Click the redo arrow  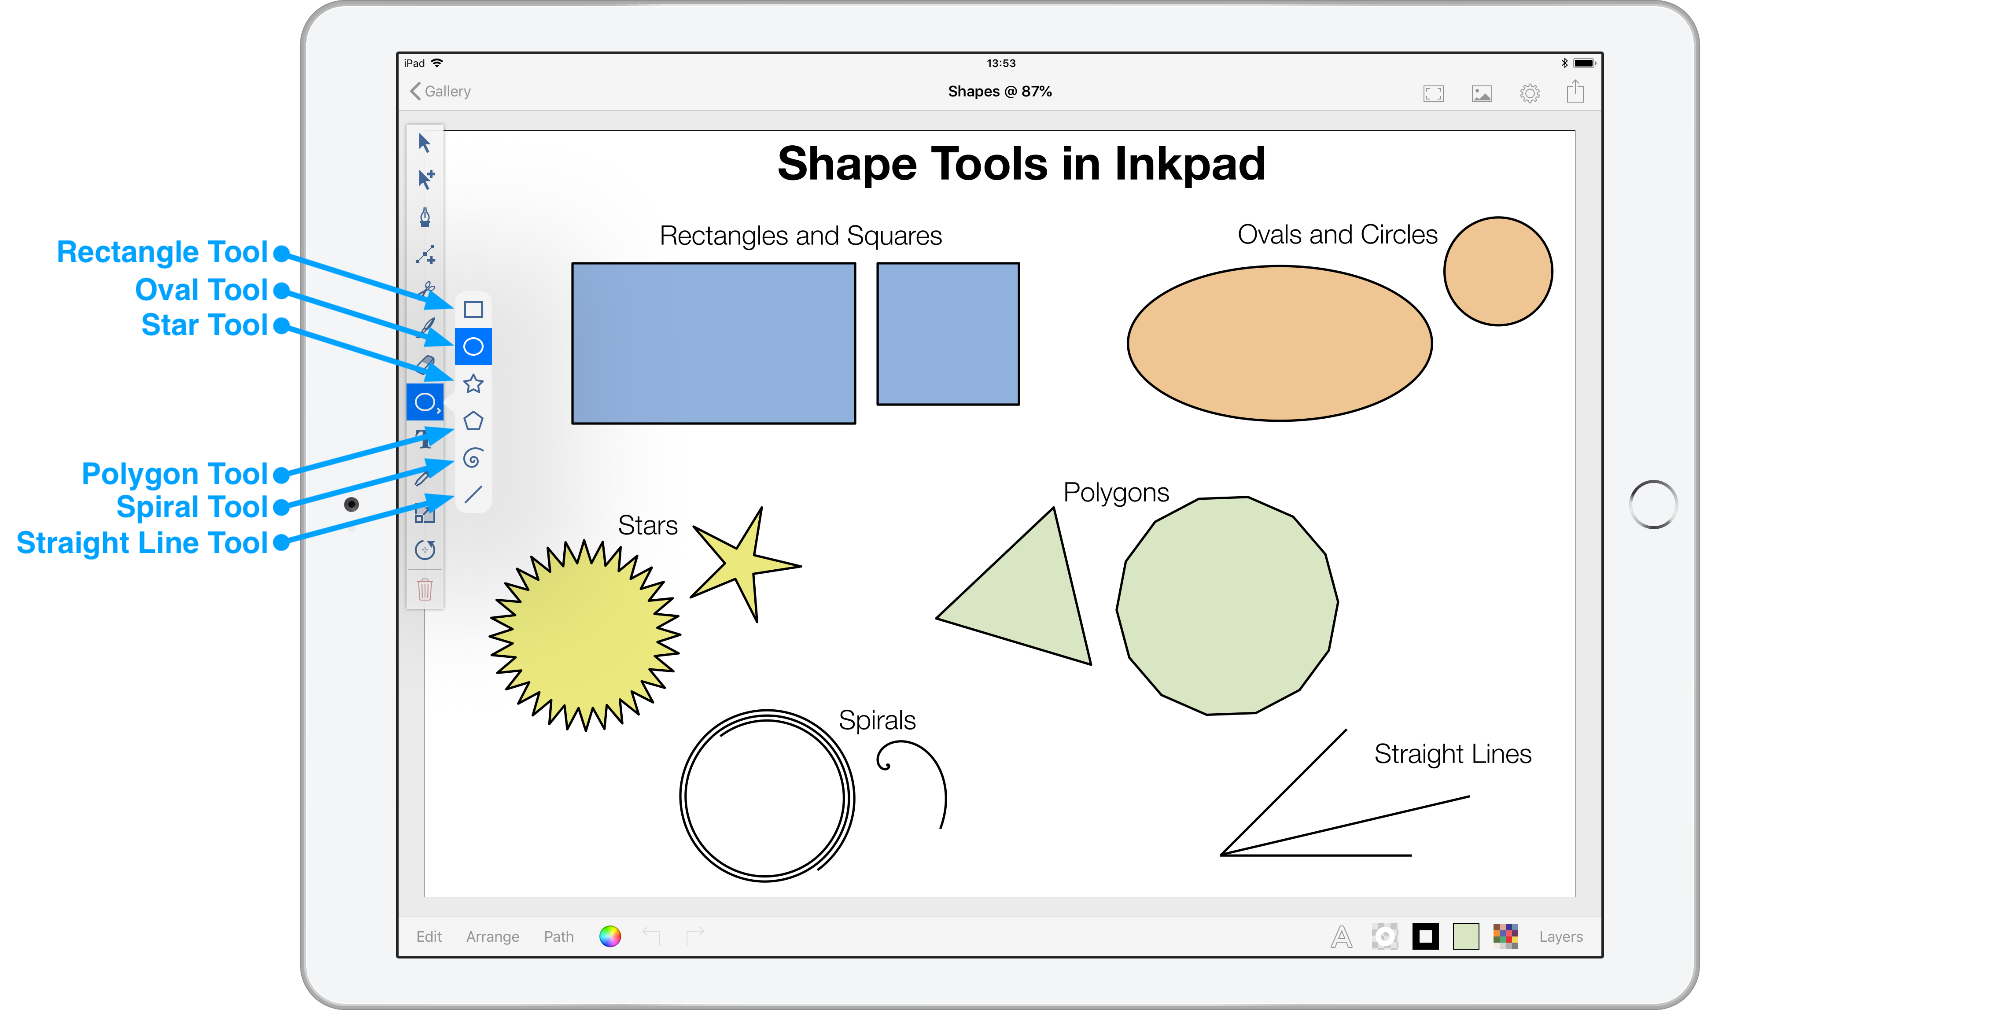(695, 936)
